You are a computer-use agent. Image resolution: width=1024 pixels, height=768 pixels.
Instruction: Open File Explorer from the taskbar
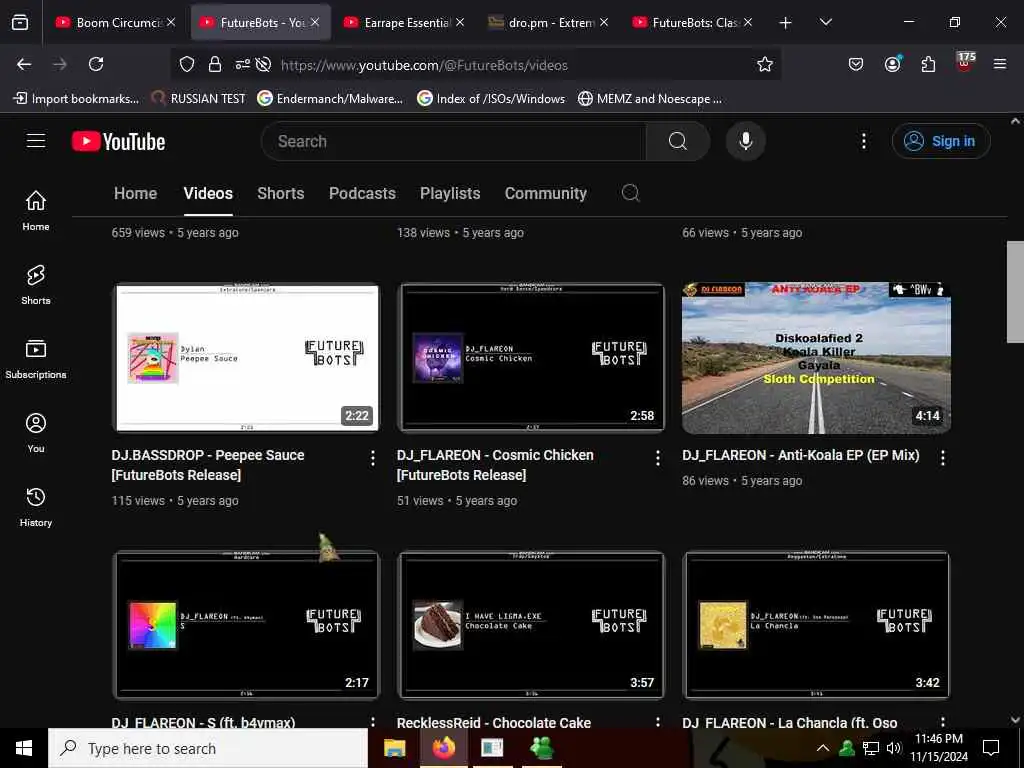[x=394, y=748]
